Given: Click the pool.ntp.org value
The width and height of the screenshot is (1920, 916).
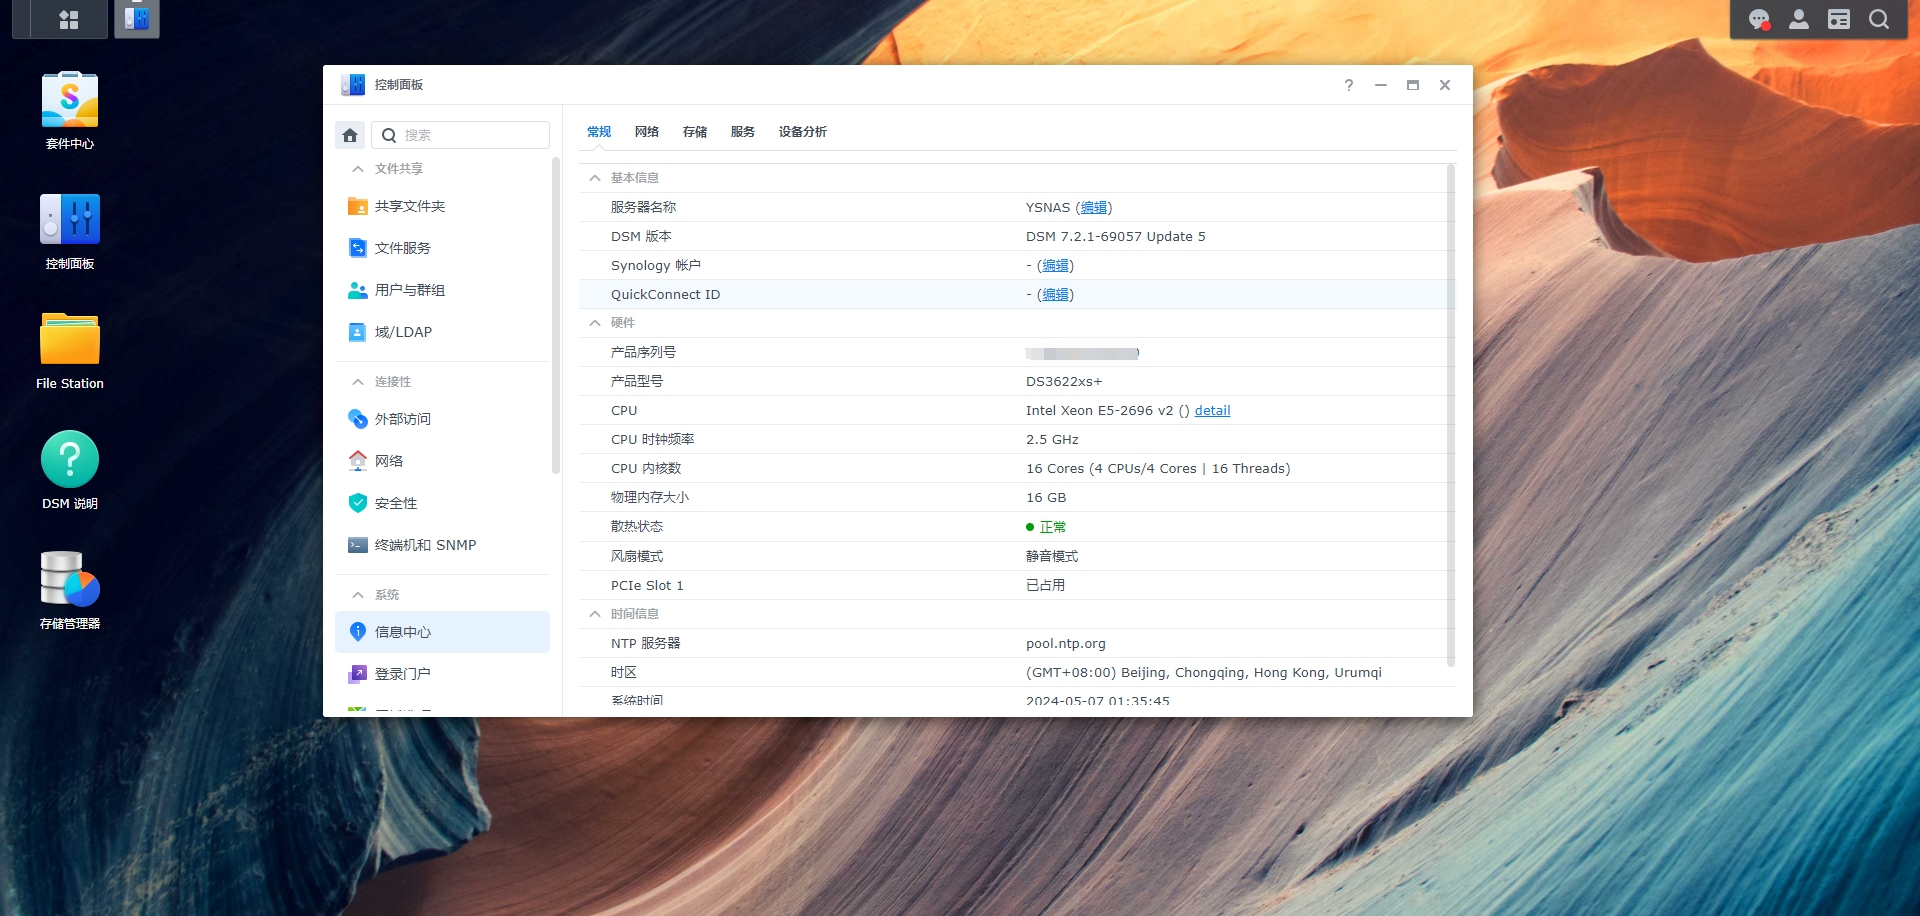Looking at the screenshot, I should pos(1066,644).
